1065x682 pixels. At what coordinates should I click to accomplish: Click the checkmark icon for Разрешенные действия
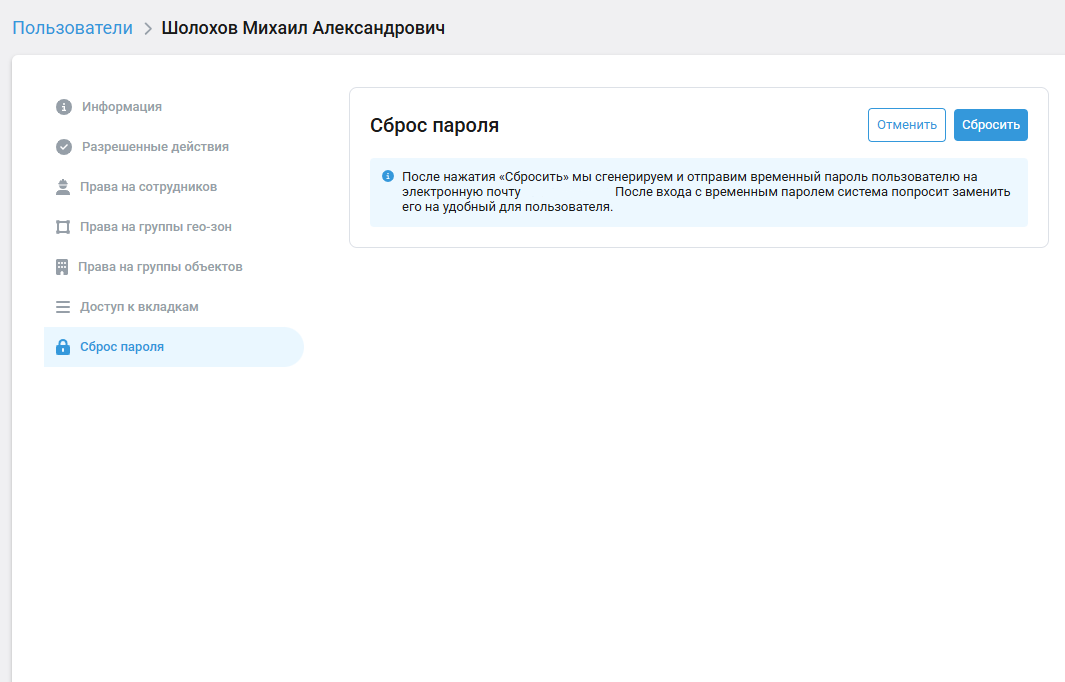64,147
